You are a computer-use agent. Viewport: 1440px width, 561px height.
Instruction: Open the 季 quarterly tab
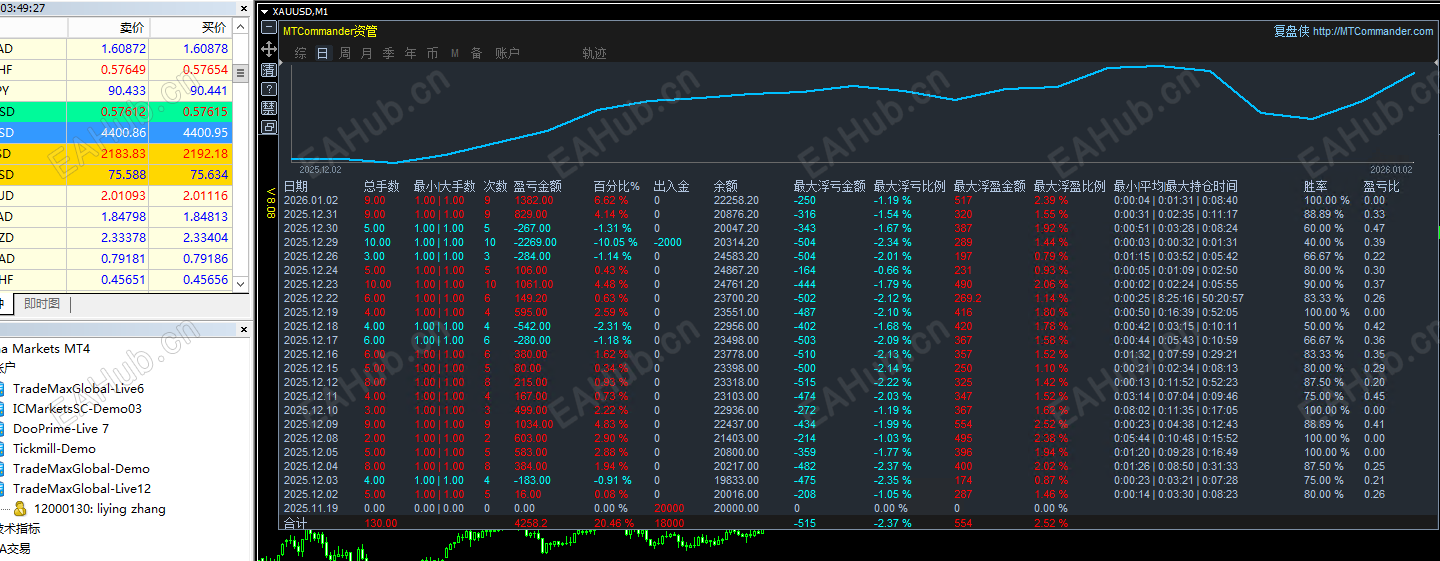coord(389,53)
